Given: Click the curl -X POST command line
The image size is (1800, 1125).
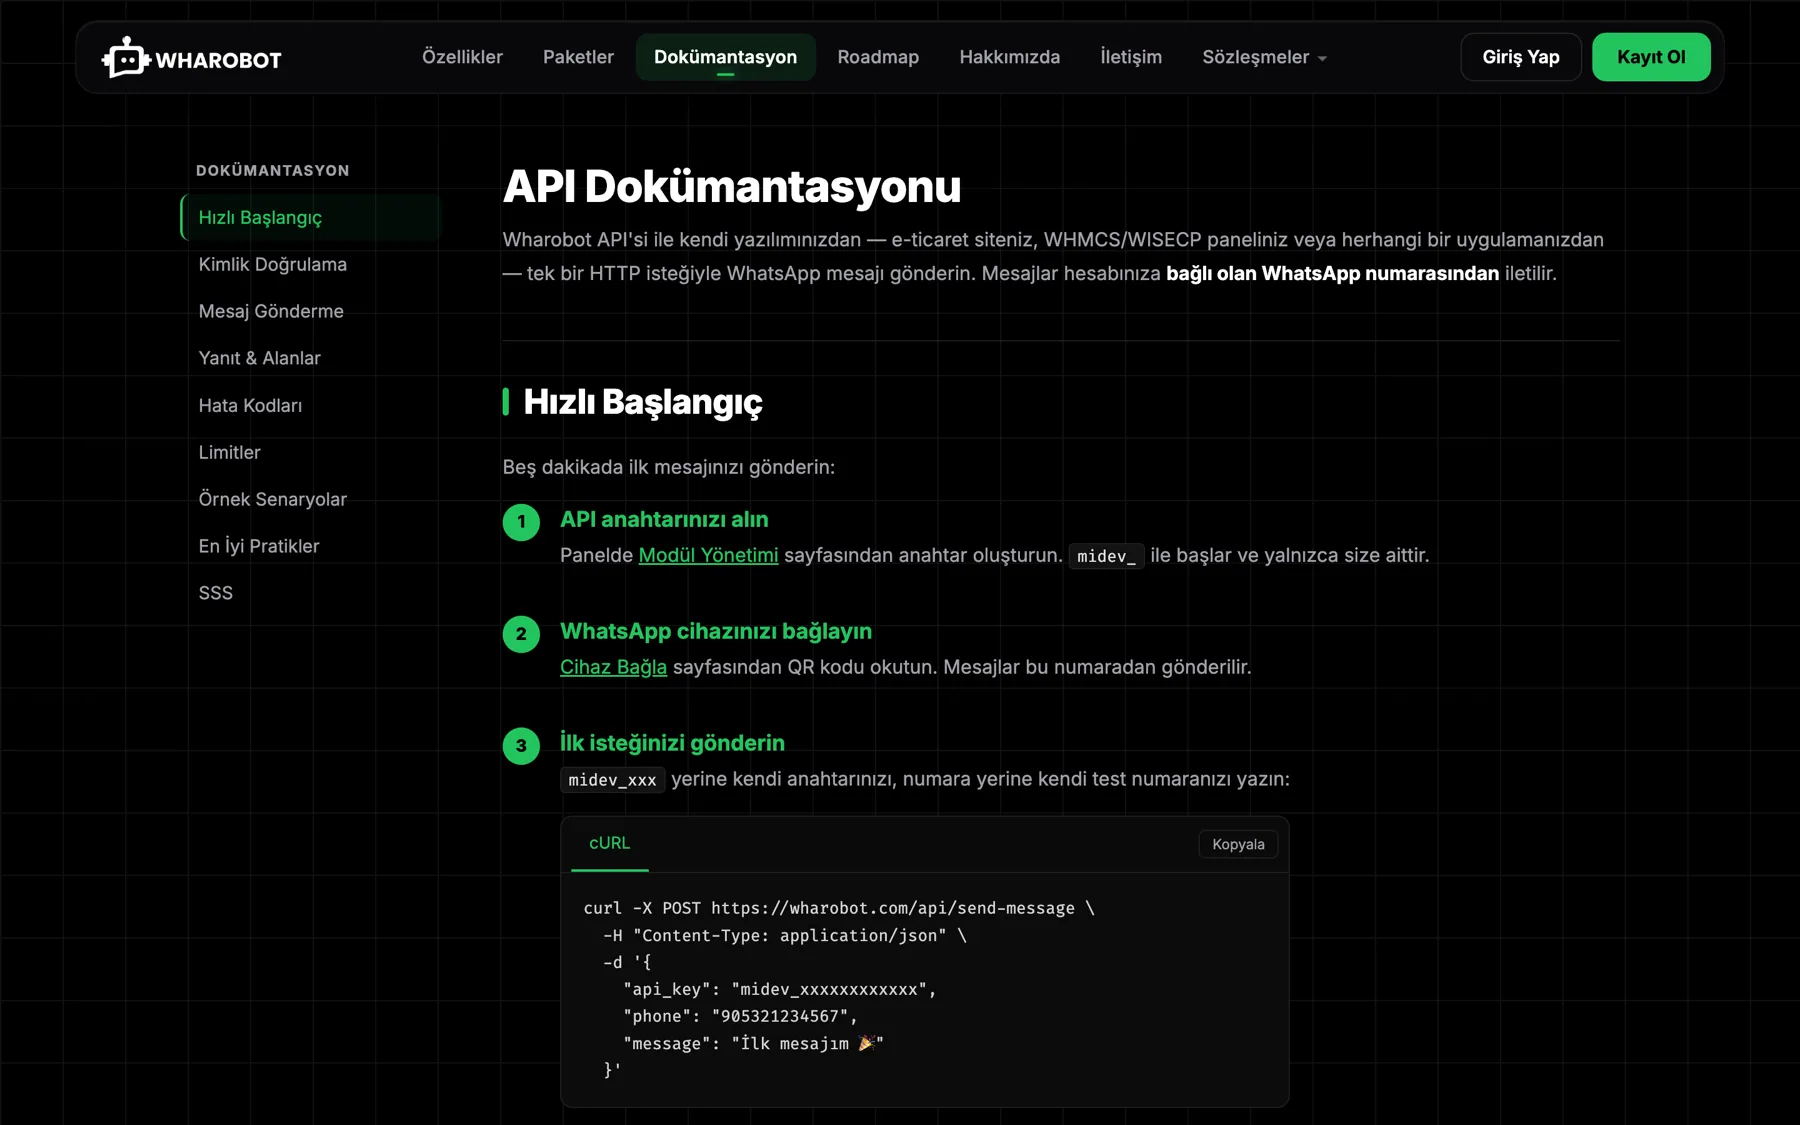Looking at the screenshot, I should (x=839, y=908).
